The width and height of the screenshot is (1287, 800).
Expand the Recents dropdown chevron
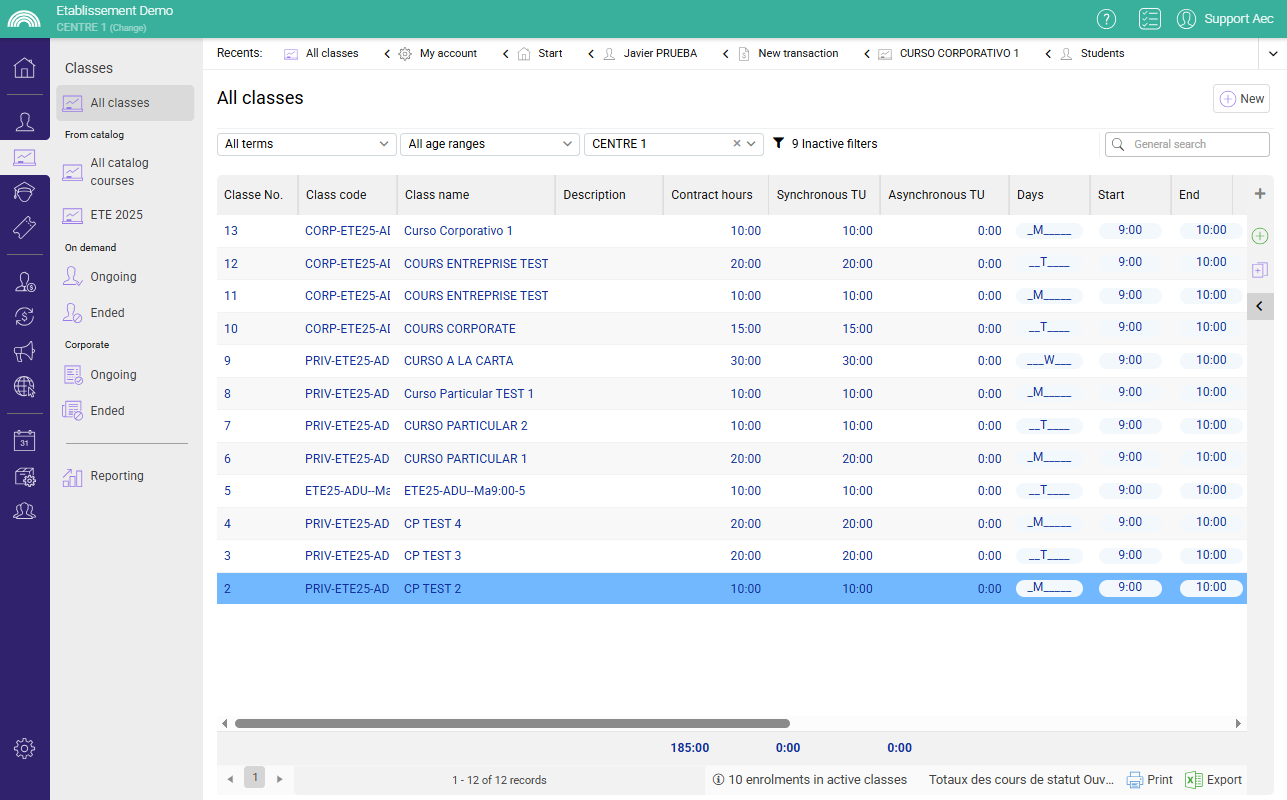1273,54
